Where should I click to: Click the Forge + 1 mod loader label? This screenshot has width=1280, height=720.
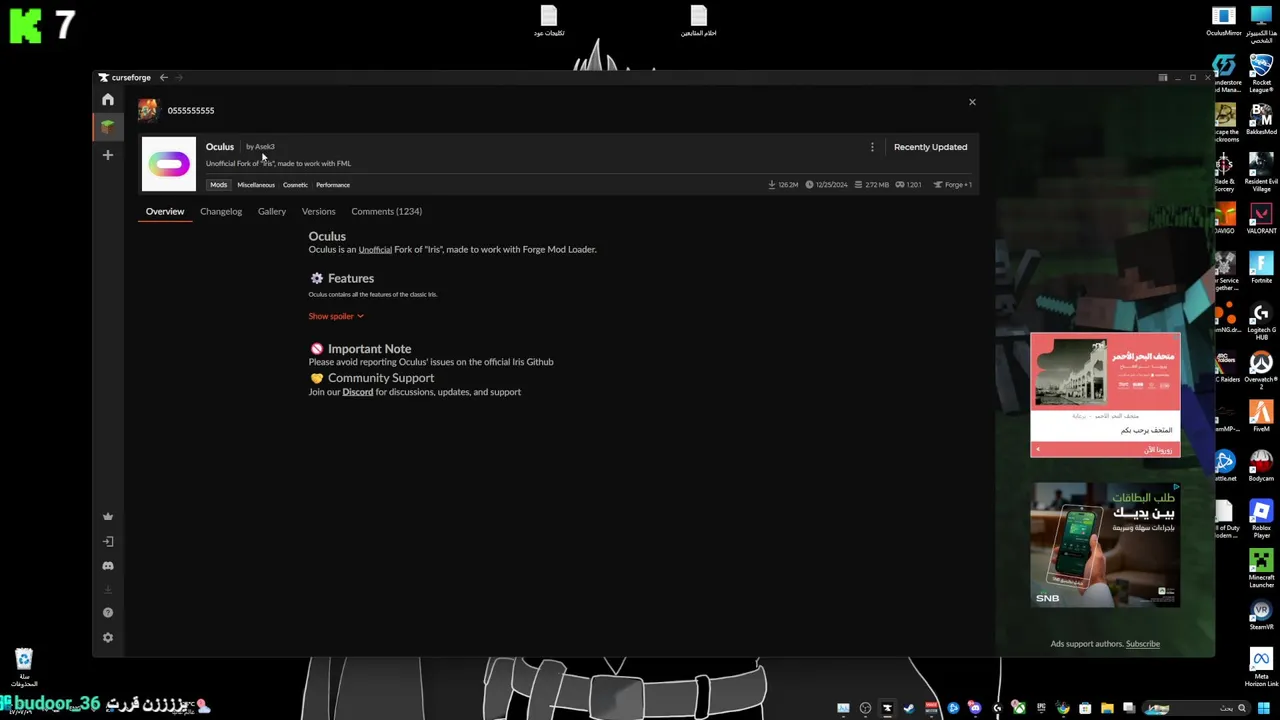(x=952, y=185)
